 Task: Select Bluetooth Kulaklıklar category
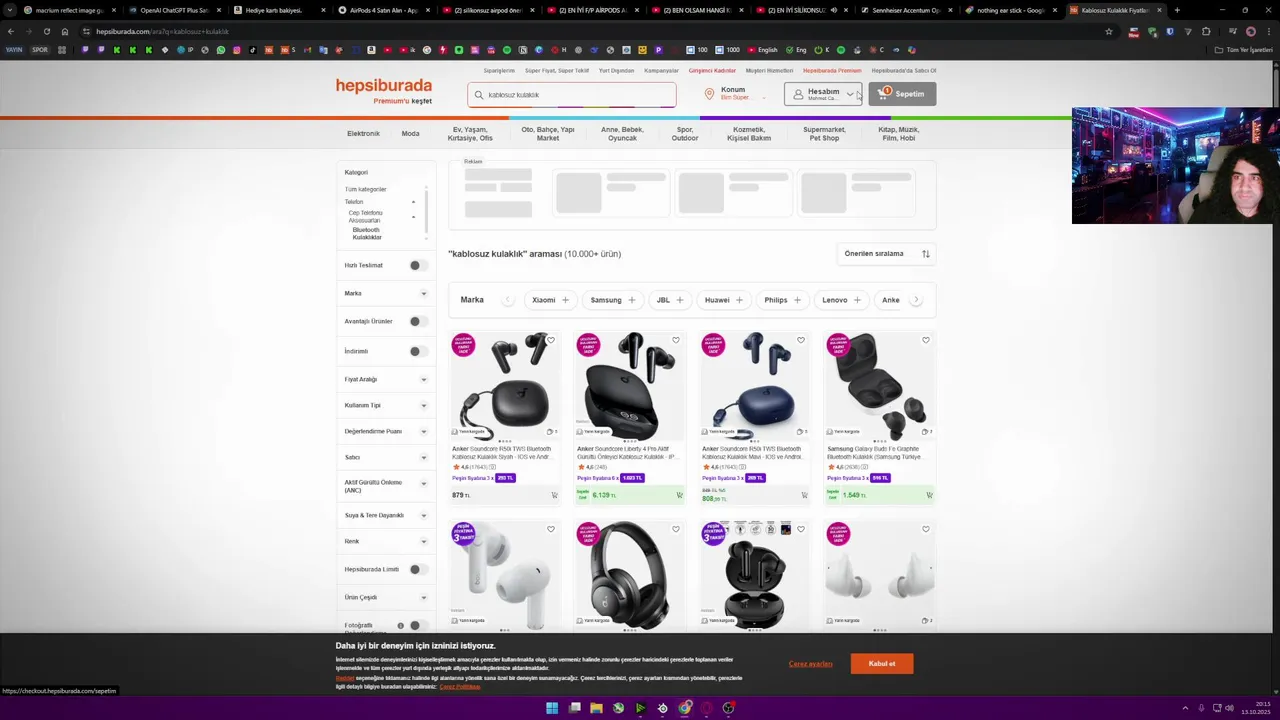(x=367, y=234)
